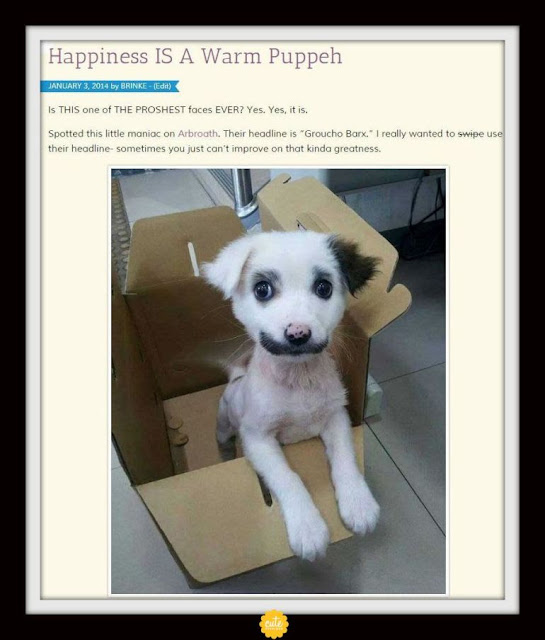Open author BRINKE's profile link
Viewport: 545px width, 640px height.
pos(133,86)
